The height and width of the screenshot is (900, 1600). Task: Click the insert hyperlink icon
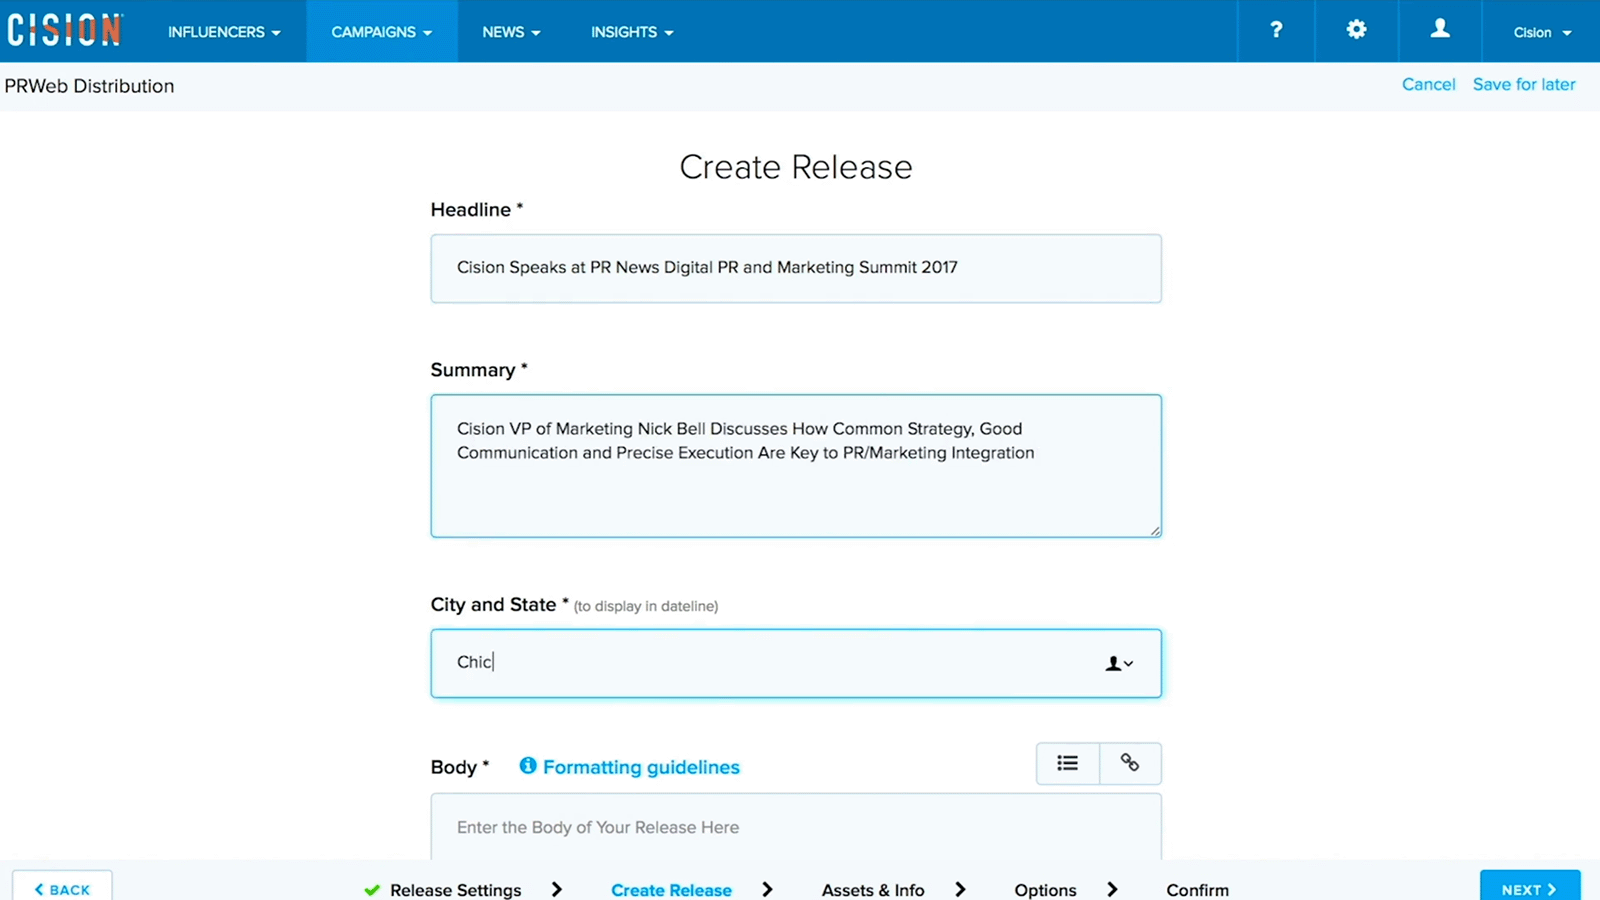[x=1130, y=763]
